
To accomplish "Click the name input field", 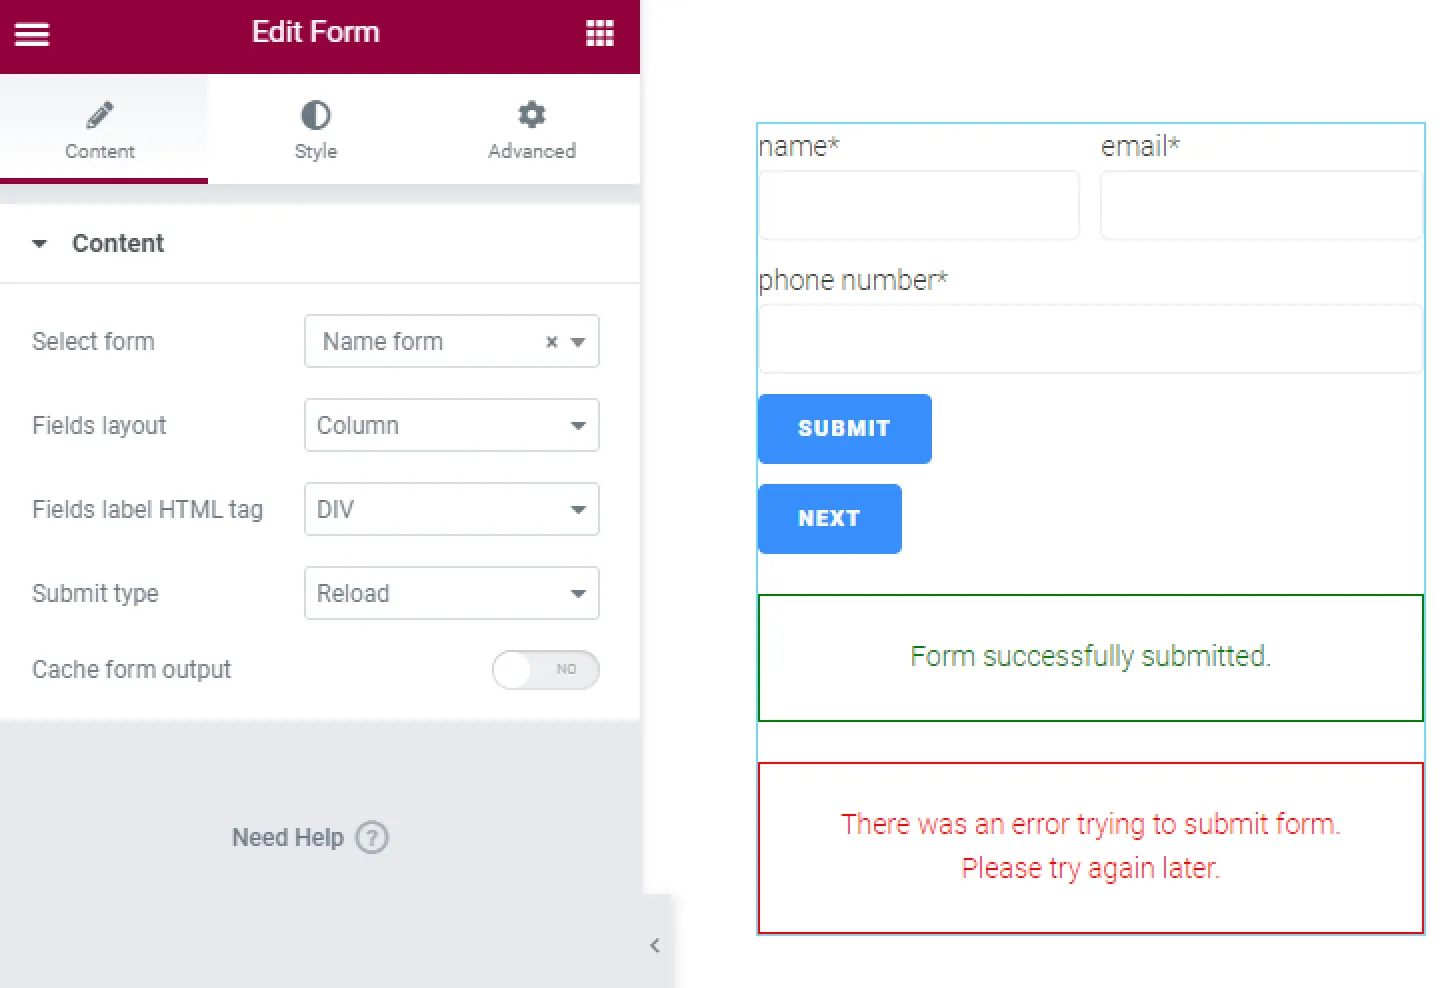I will click(x=918, y=205).
